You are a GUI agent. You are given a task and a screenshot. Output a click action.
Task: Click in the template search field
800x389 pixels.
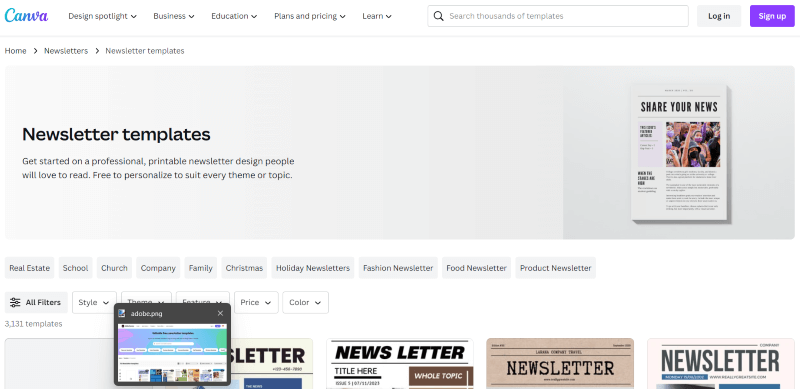tap(558, 16)
